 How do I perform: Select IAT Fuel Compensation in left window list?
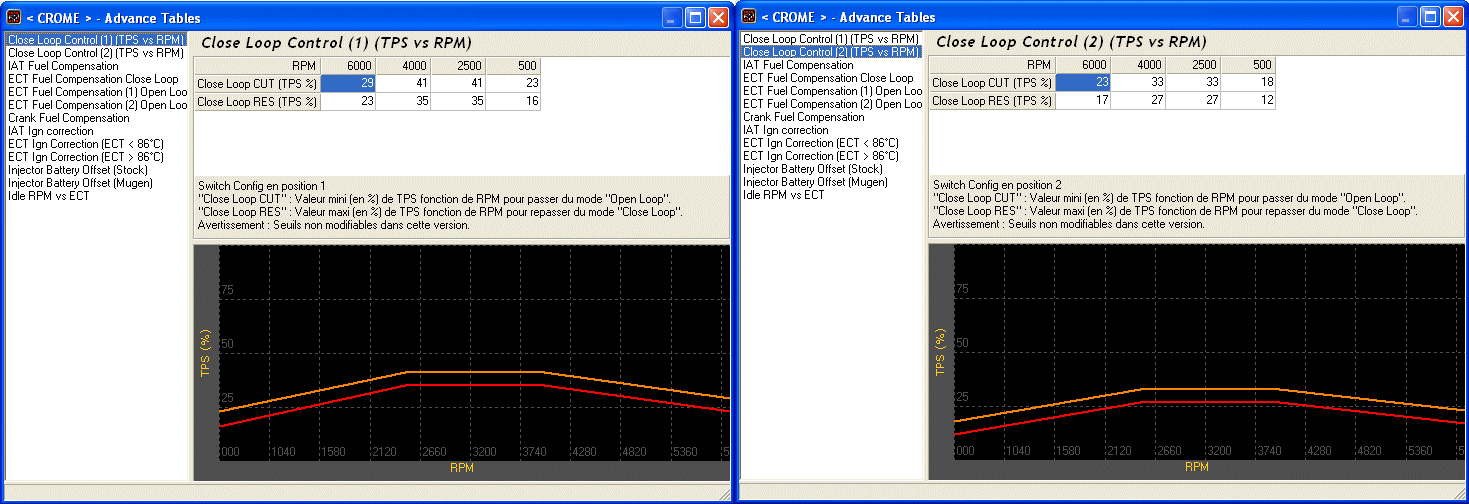63,66
